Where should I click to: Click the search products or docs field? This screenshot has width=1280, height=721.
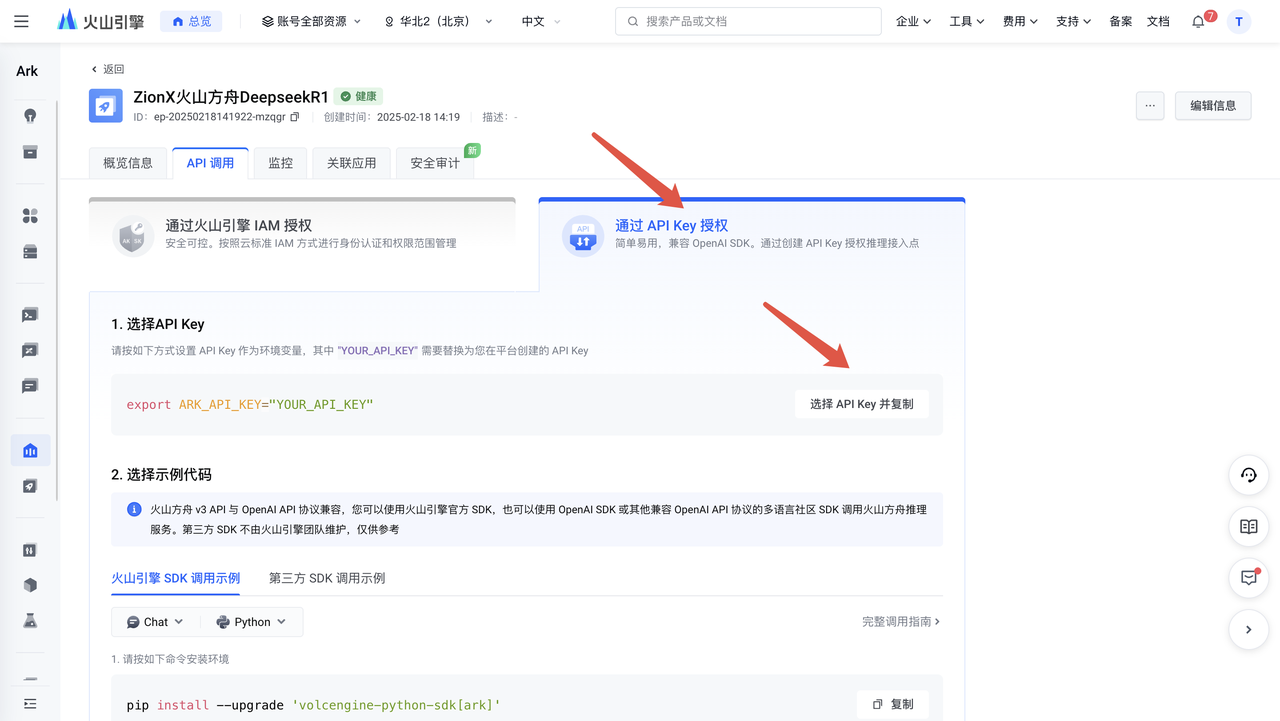point(748,21)
